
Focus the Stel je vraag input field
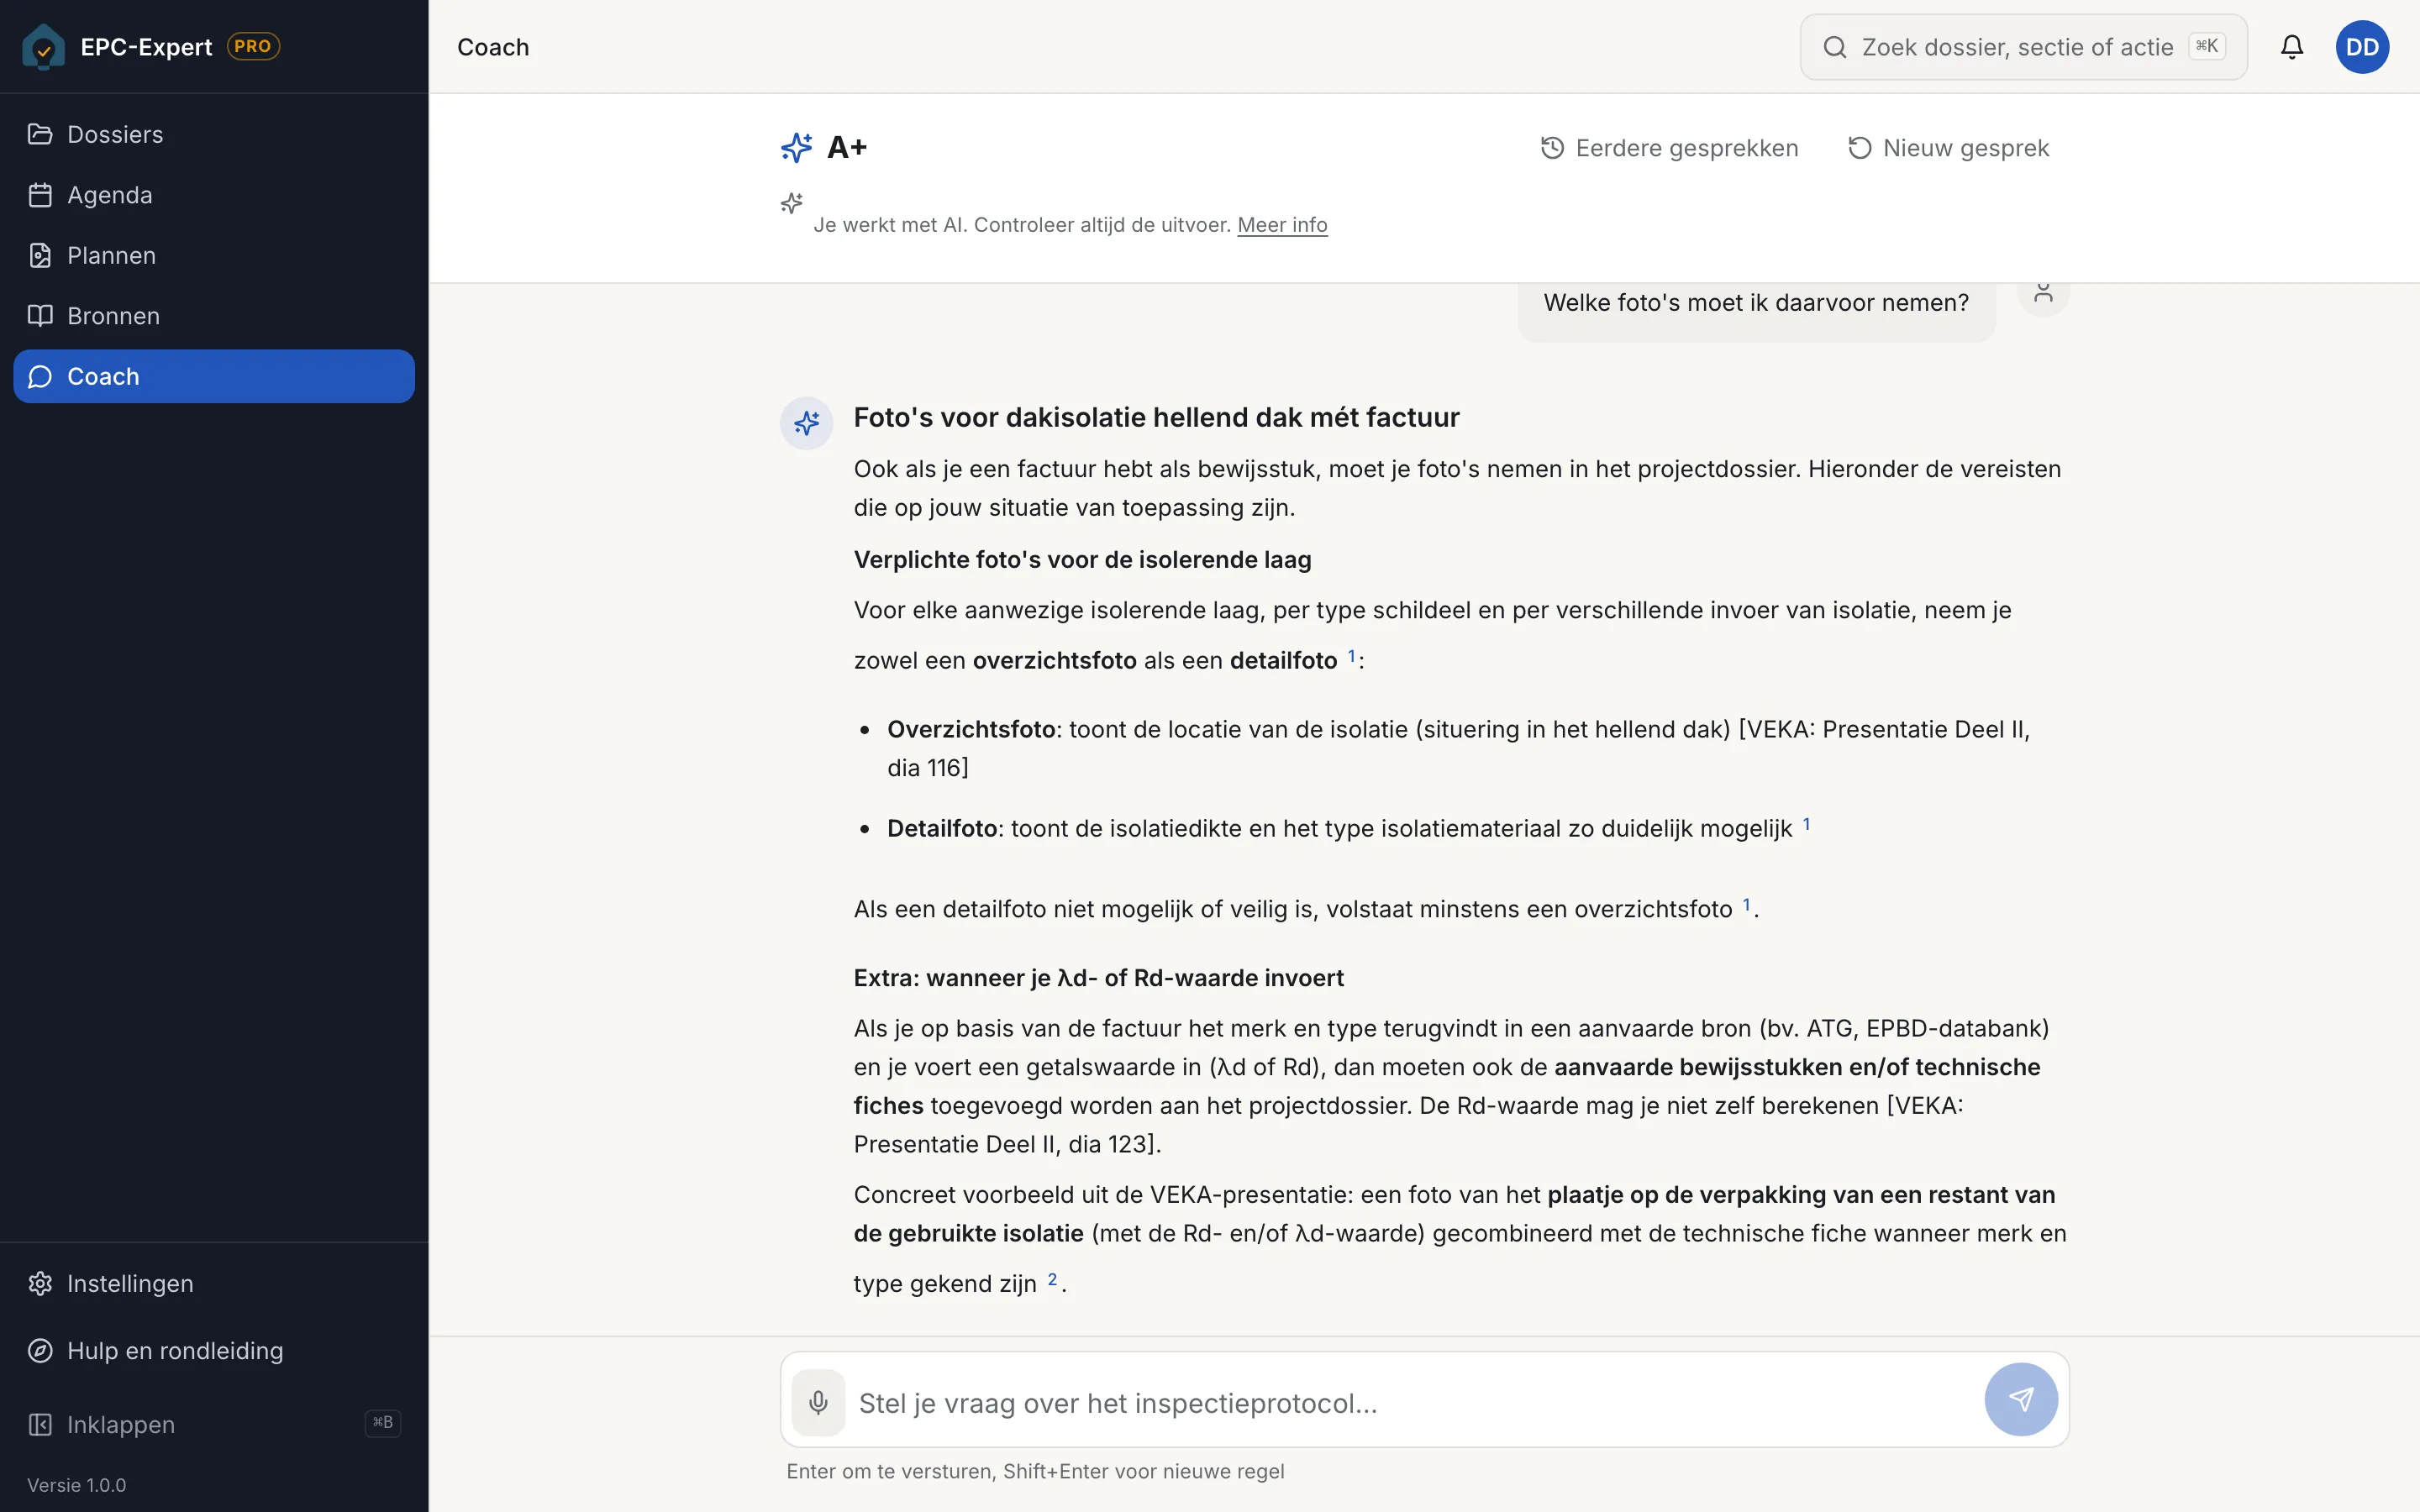(1414, 1403)
